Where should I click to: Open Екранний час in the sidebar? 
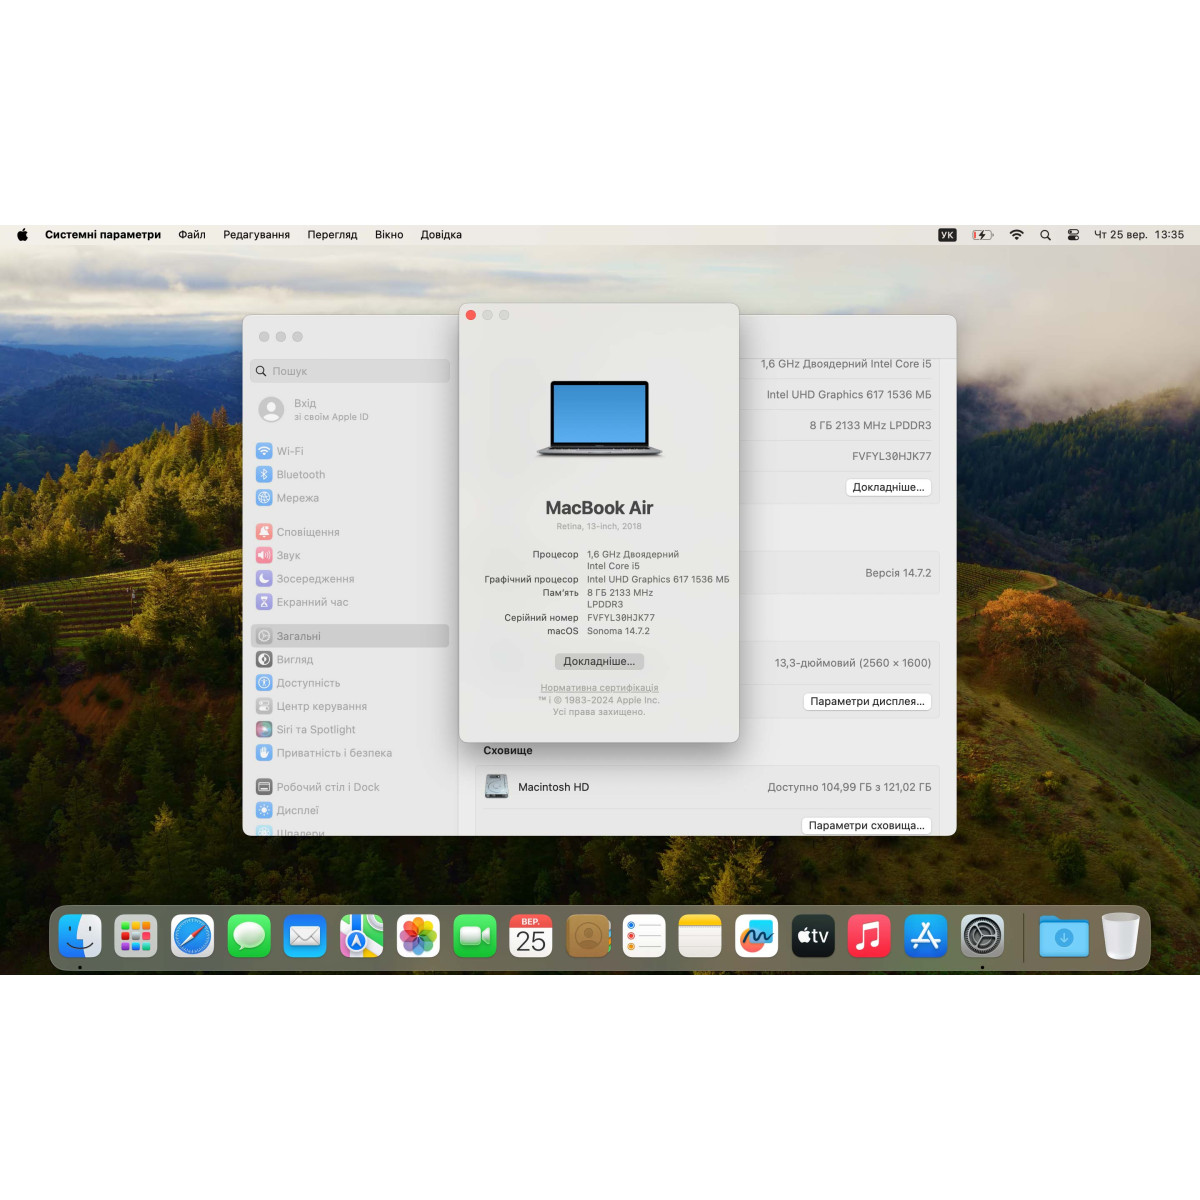[350, 602]
